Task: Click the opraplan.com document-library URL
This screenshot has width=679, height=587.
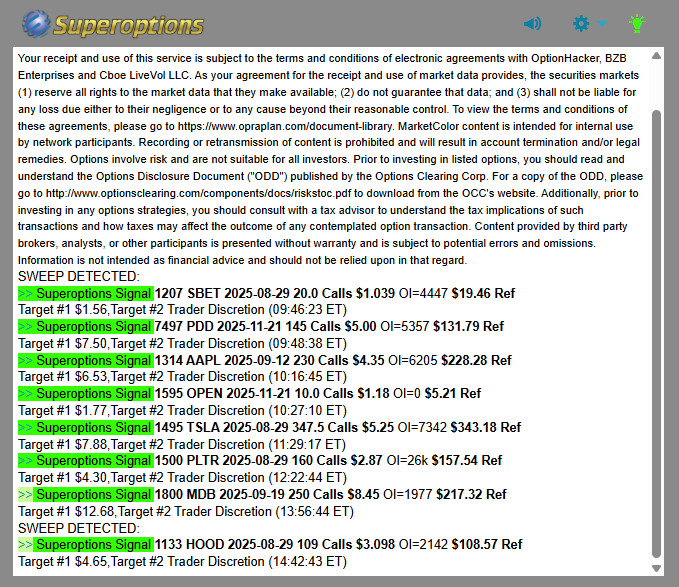Action: pyautogui.click(x=316, y=126)
